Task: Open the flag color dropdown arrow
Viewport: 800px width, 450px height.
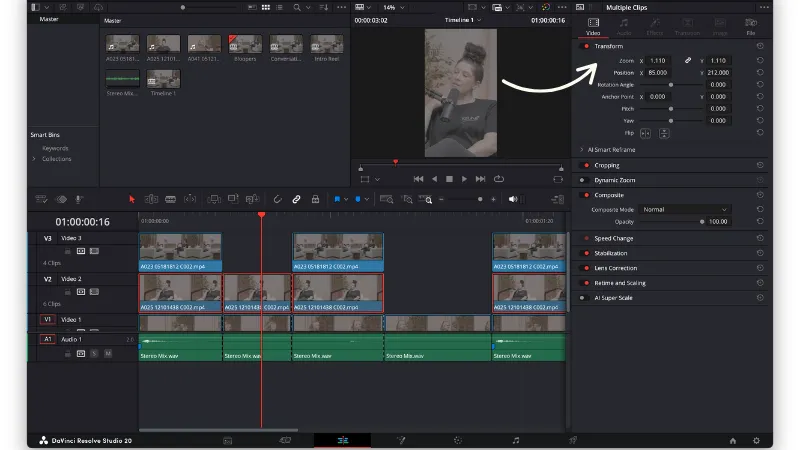Action: pyautogui.click(x=346, y=199)
